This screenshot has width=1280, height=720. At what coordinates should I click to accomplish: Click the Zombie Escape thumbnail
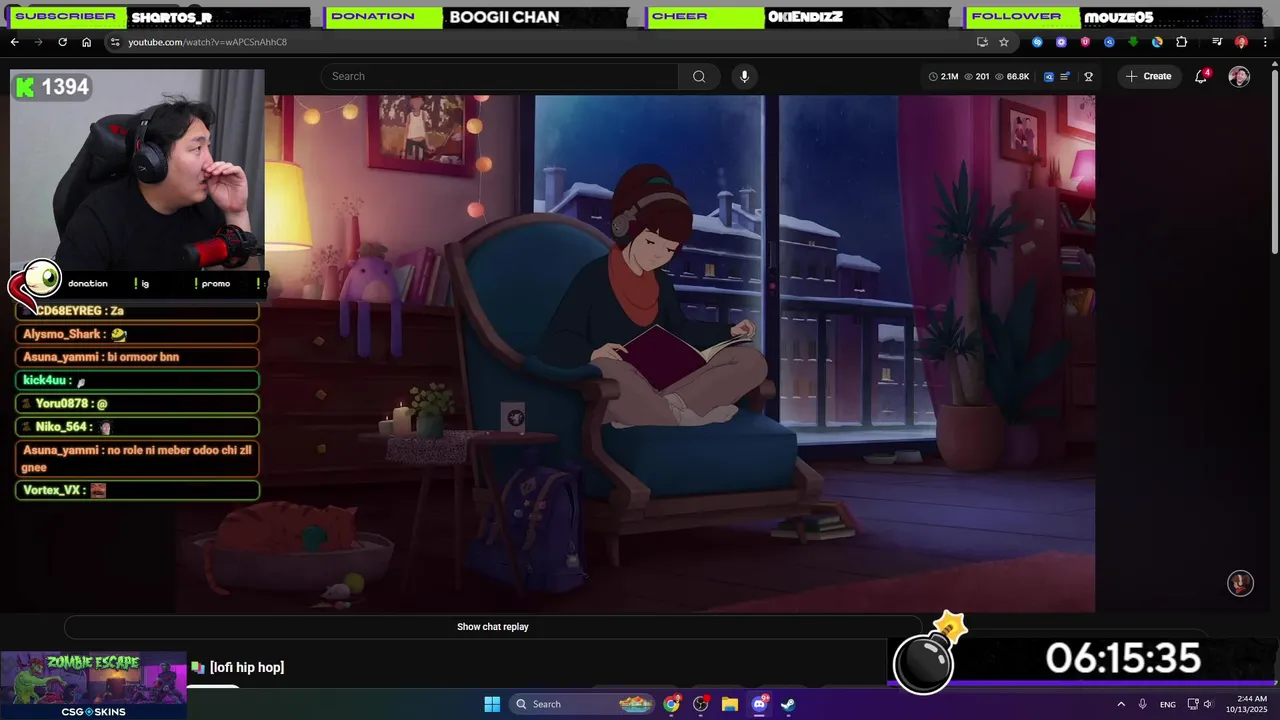(93, 679)
